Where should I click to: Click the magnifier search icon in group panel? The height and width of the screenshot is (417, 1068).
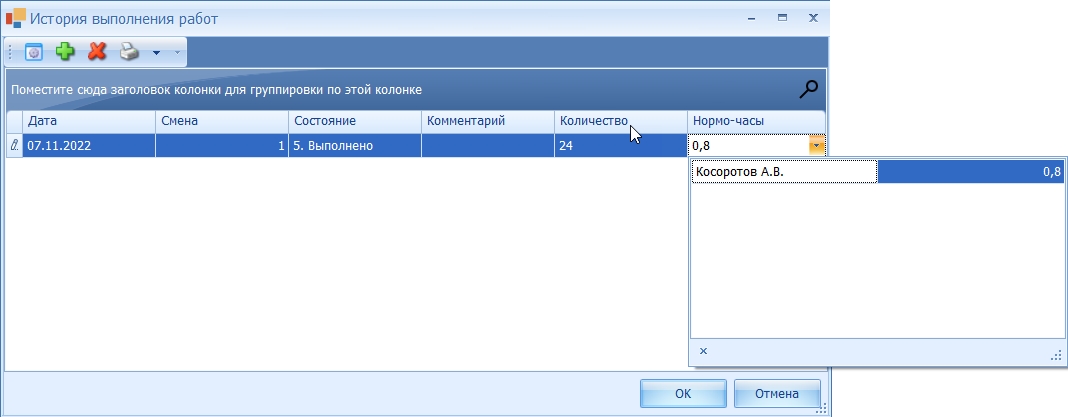point(808,89)
